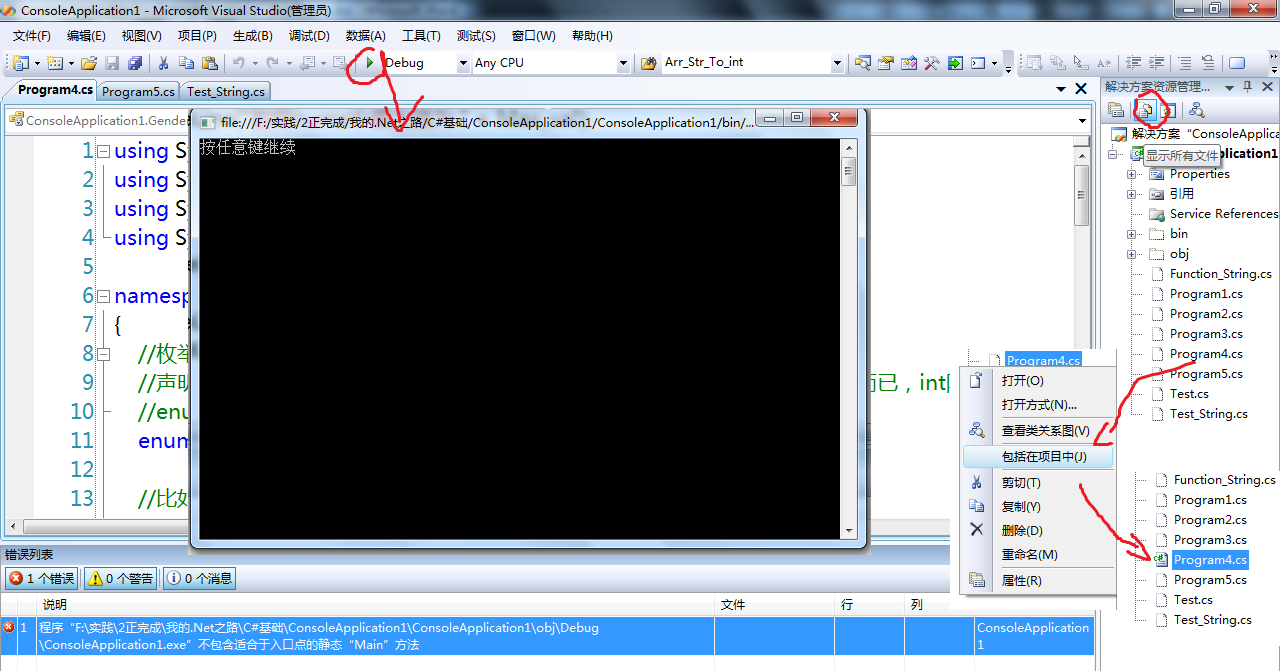Viewport: 1280px width, 671px height.
Task: Click the Solution Explorer Properties icon
Action: [1116, 110]
